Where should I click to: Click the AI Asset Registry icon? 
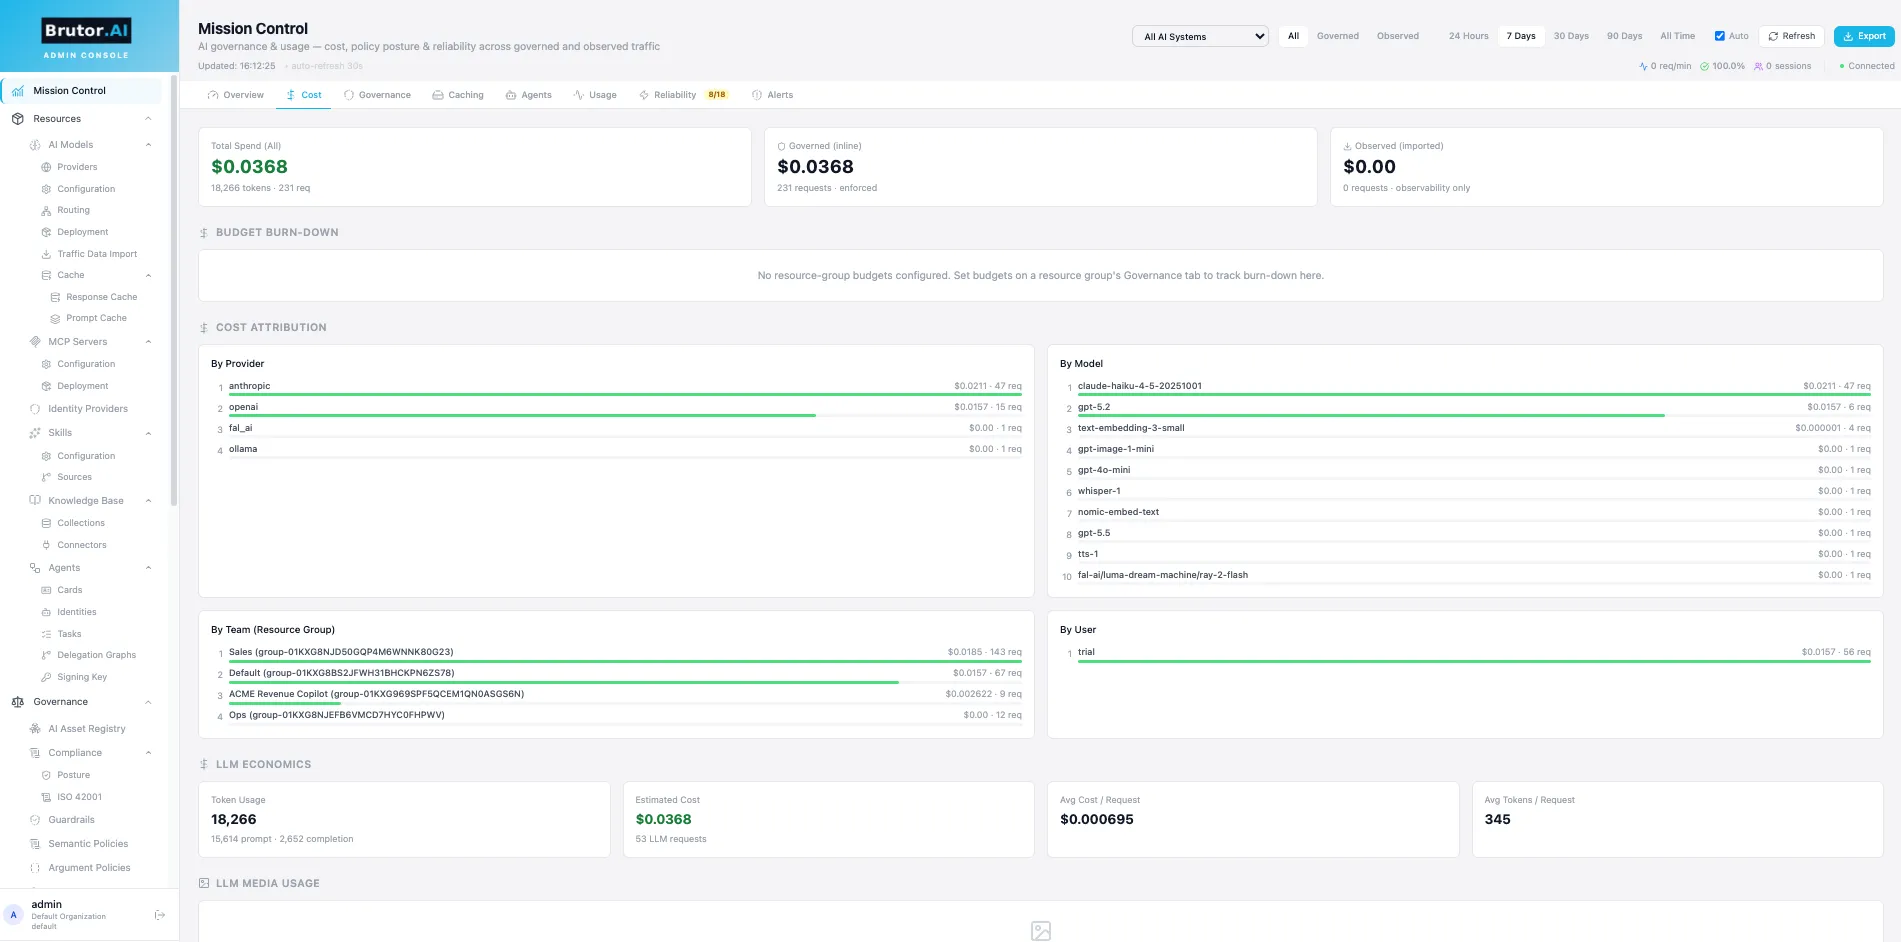click(35, 729)
